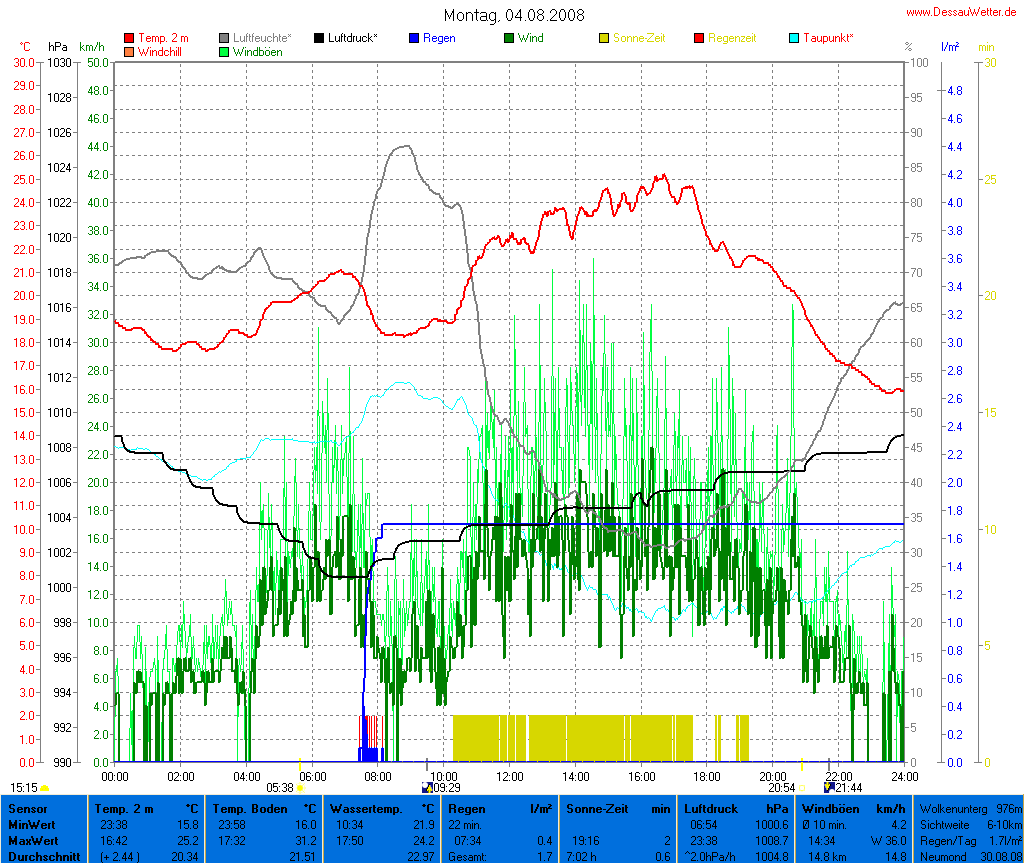Image resolution: width=1024 pixels, height=863 pixels.
Task: Click the sunrise sun icon at 05:38
Action: click(301, 788)
